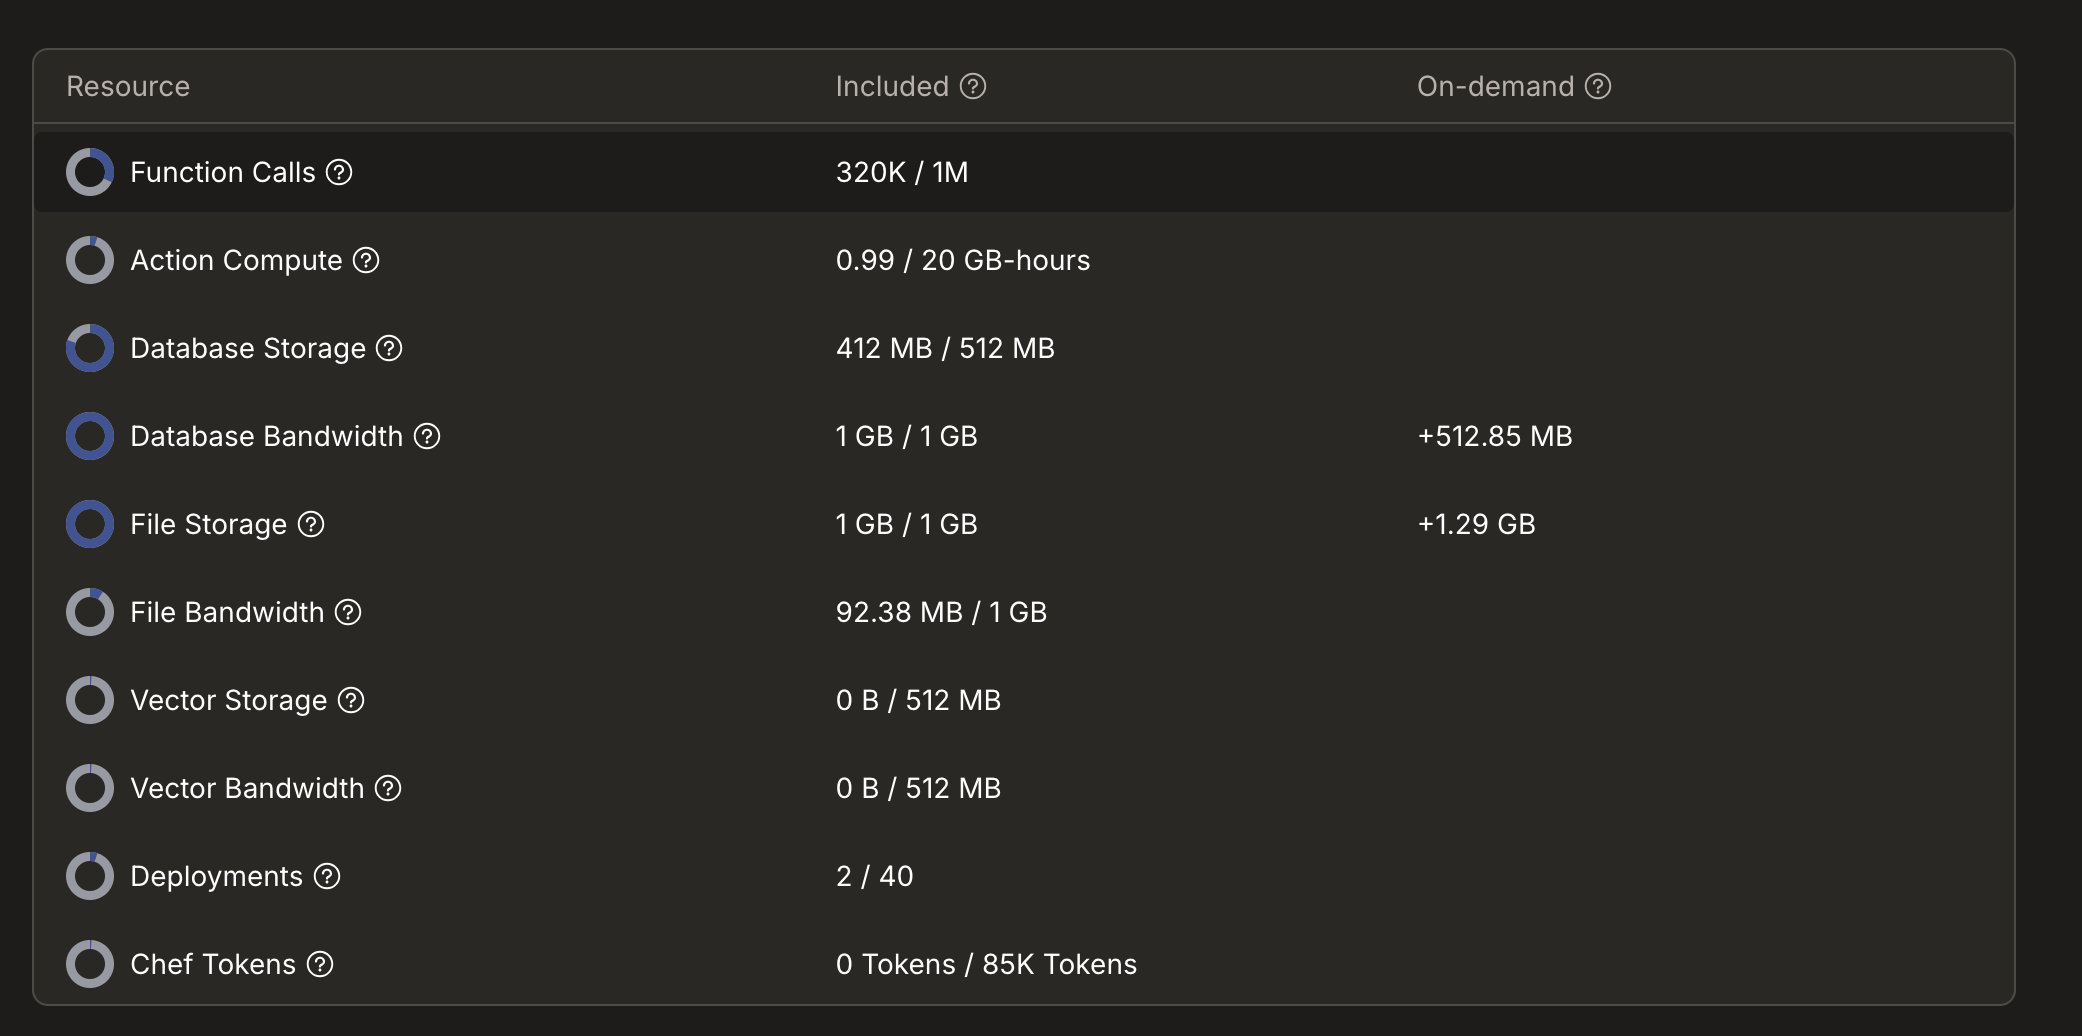Screen dimensions: 2082x1036
Task: Click the Database Storage usage progress ring
Action: point(89,348)
